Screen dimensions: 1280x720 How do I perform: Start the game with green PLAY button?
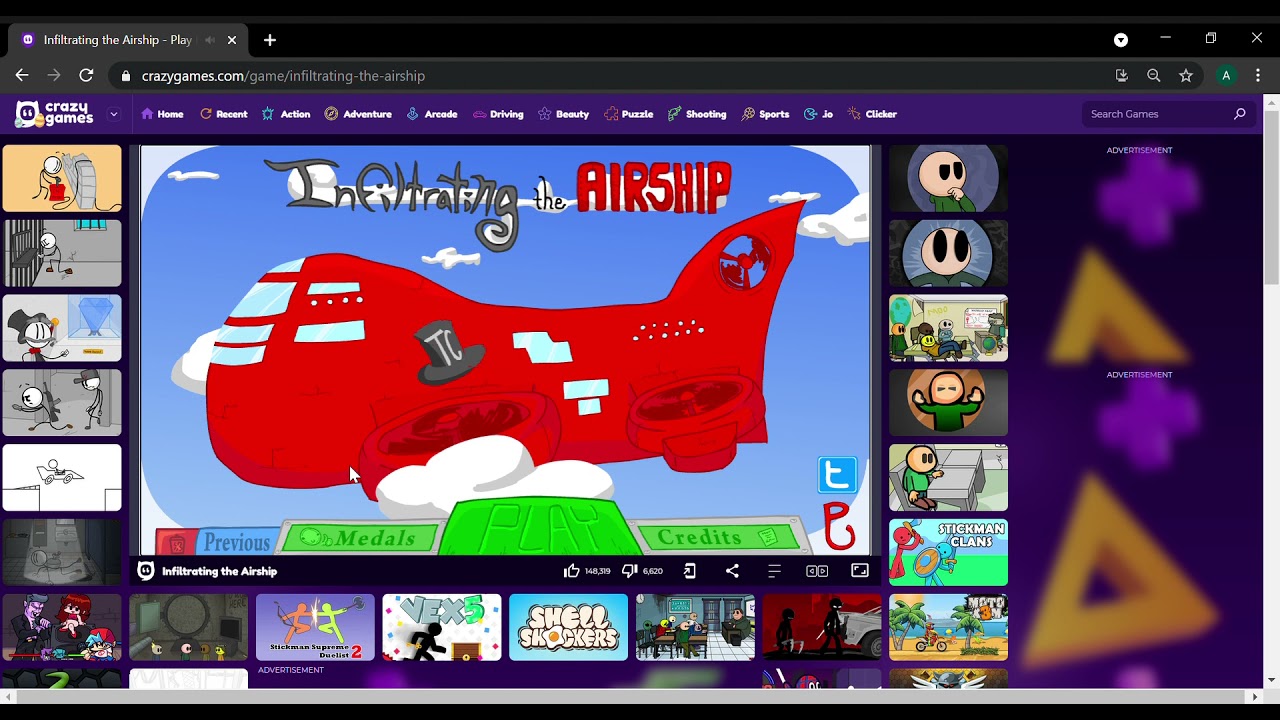[x=541, y=526]
